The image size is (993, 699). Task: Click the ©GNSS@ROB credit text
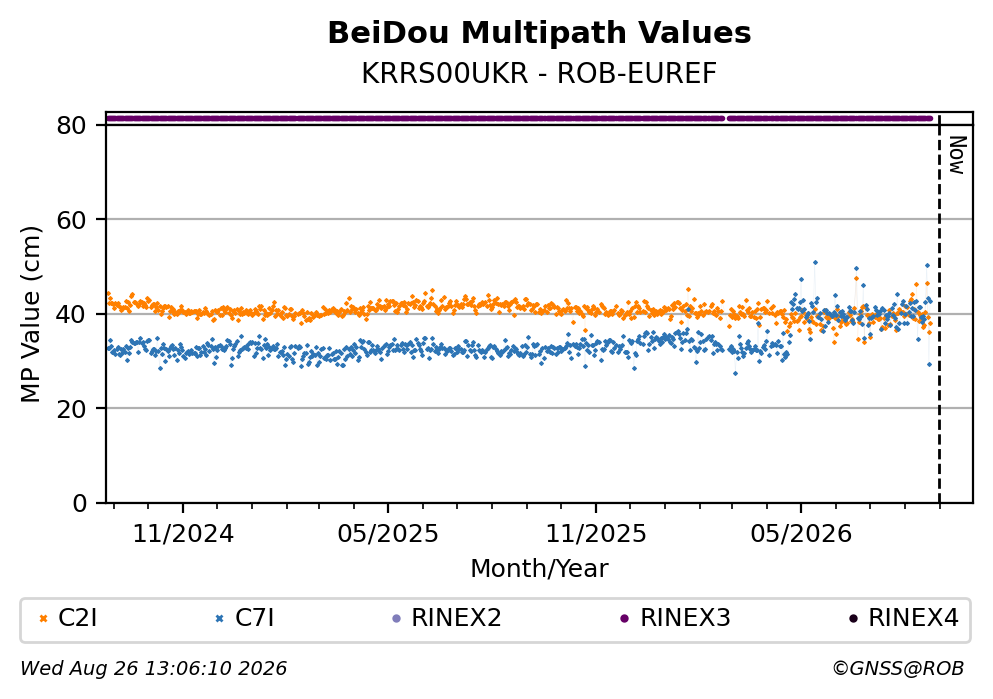898,669
